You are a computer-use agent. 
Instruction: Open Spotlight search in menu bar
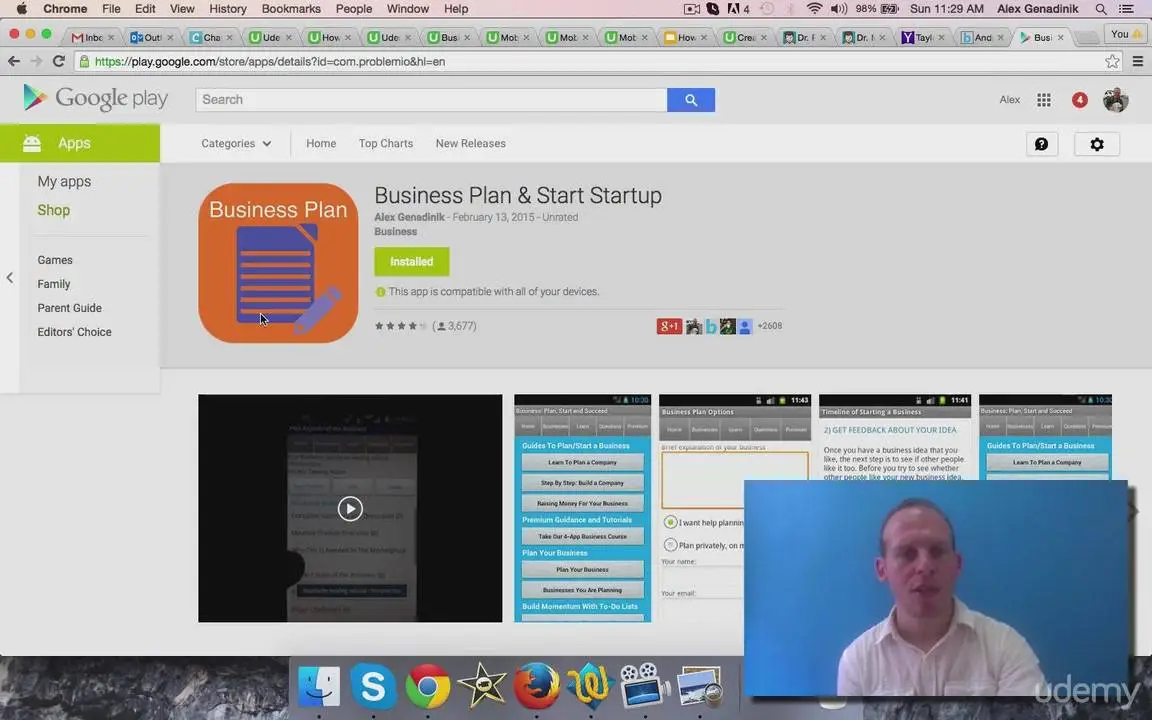point(1101,9)
